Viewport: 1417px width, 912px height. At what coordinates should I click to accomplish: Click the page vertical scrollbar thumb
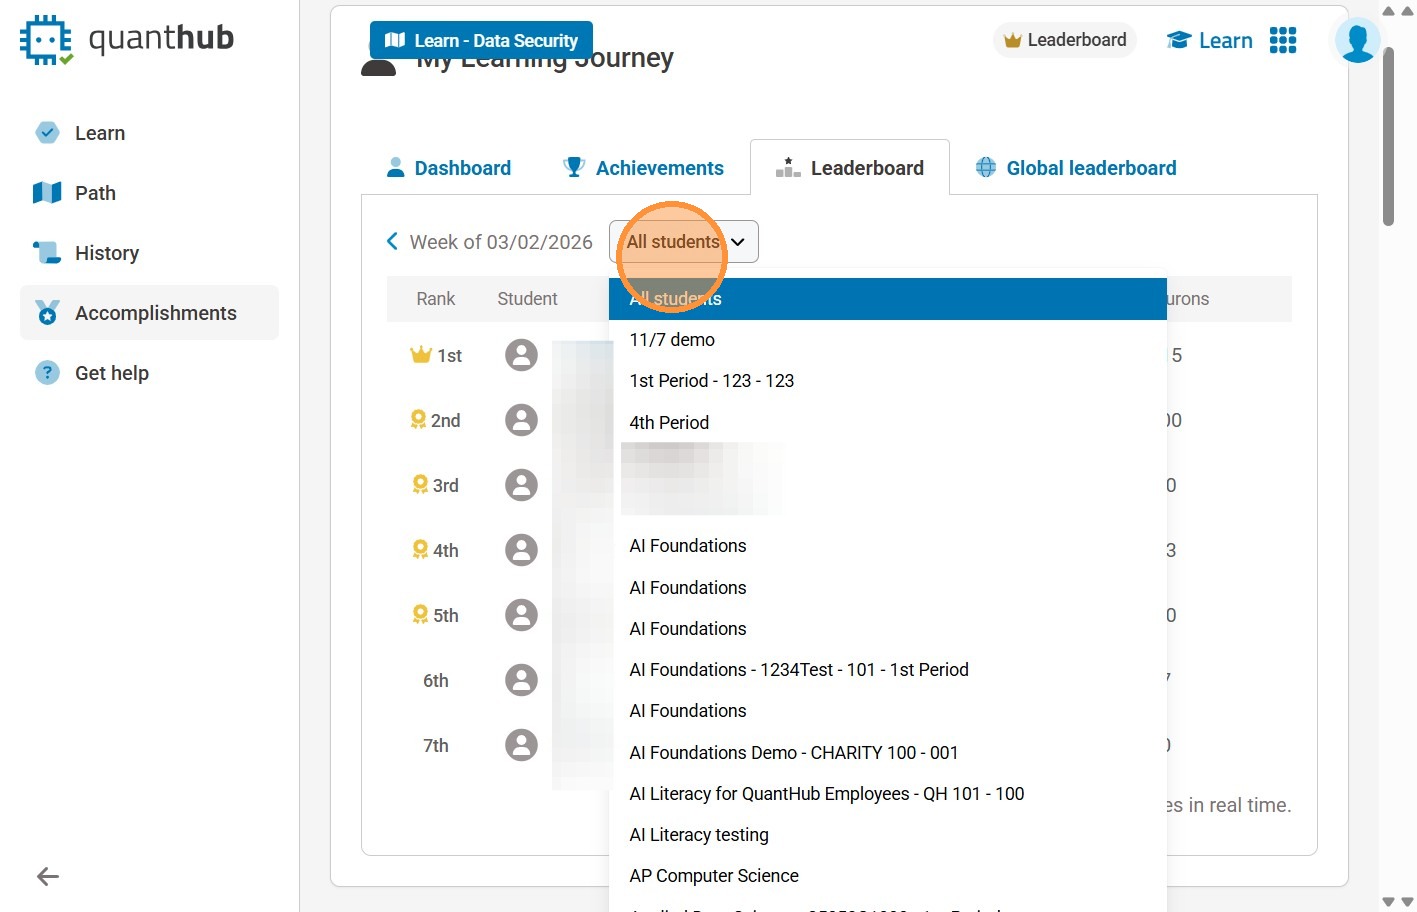1388,136
